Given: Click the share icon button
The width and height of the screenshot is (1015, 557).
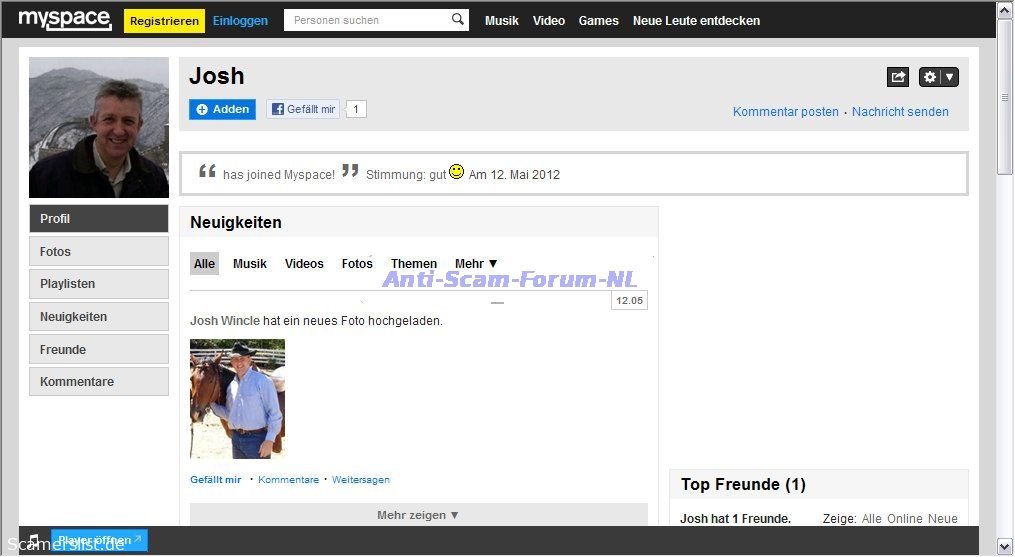Looking at the screenshot, I should tap(898, 77).
